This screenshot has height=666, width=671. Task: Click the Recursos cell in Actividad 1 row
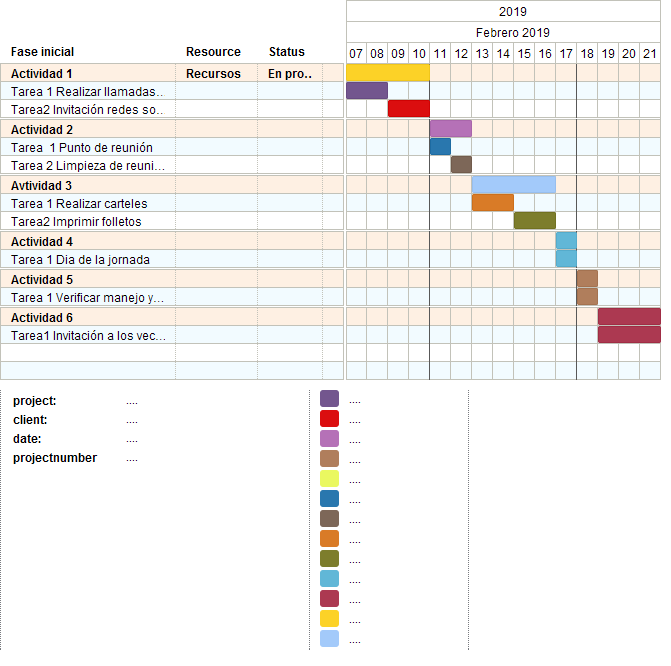pos(213,74)
